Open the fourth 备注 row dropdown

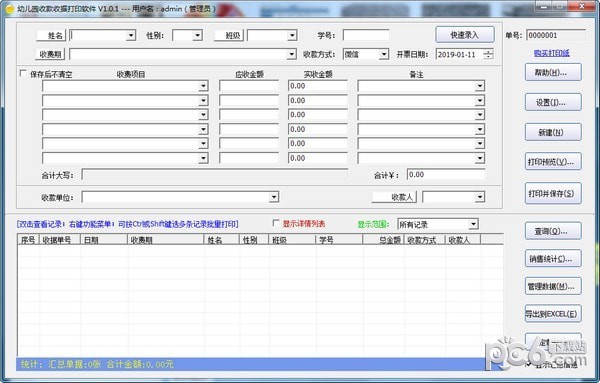click(480, 129)
